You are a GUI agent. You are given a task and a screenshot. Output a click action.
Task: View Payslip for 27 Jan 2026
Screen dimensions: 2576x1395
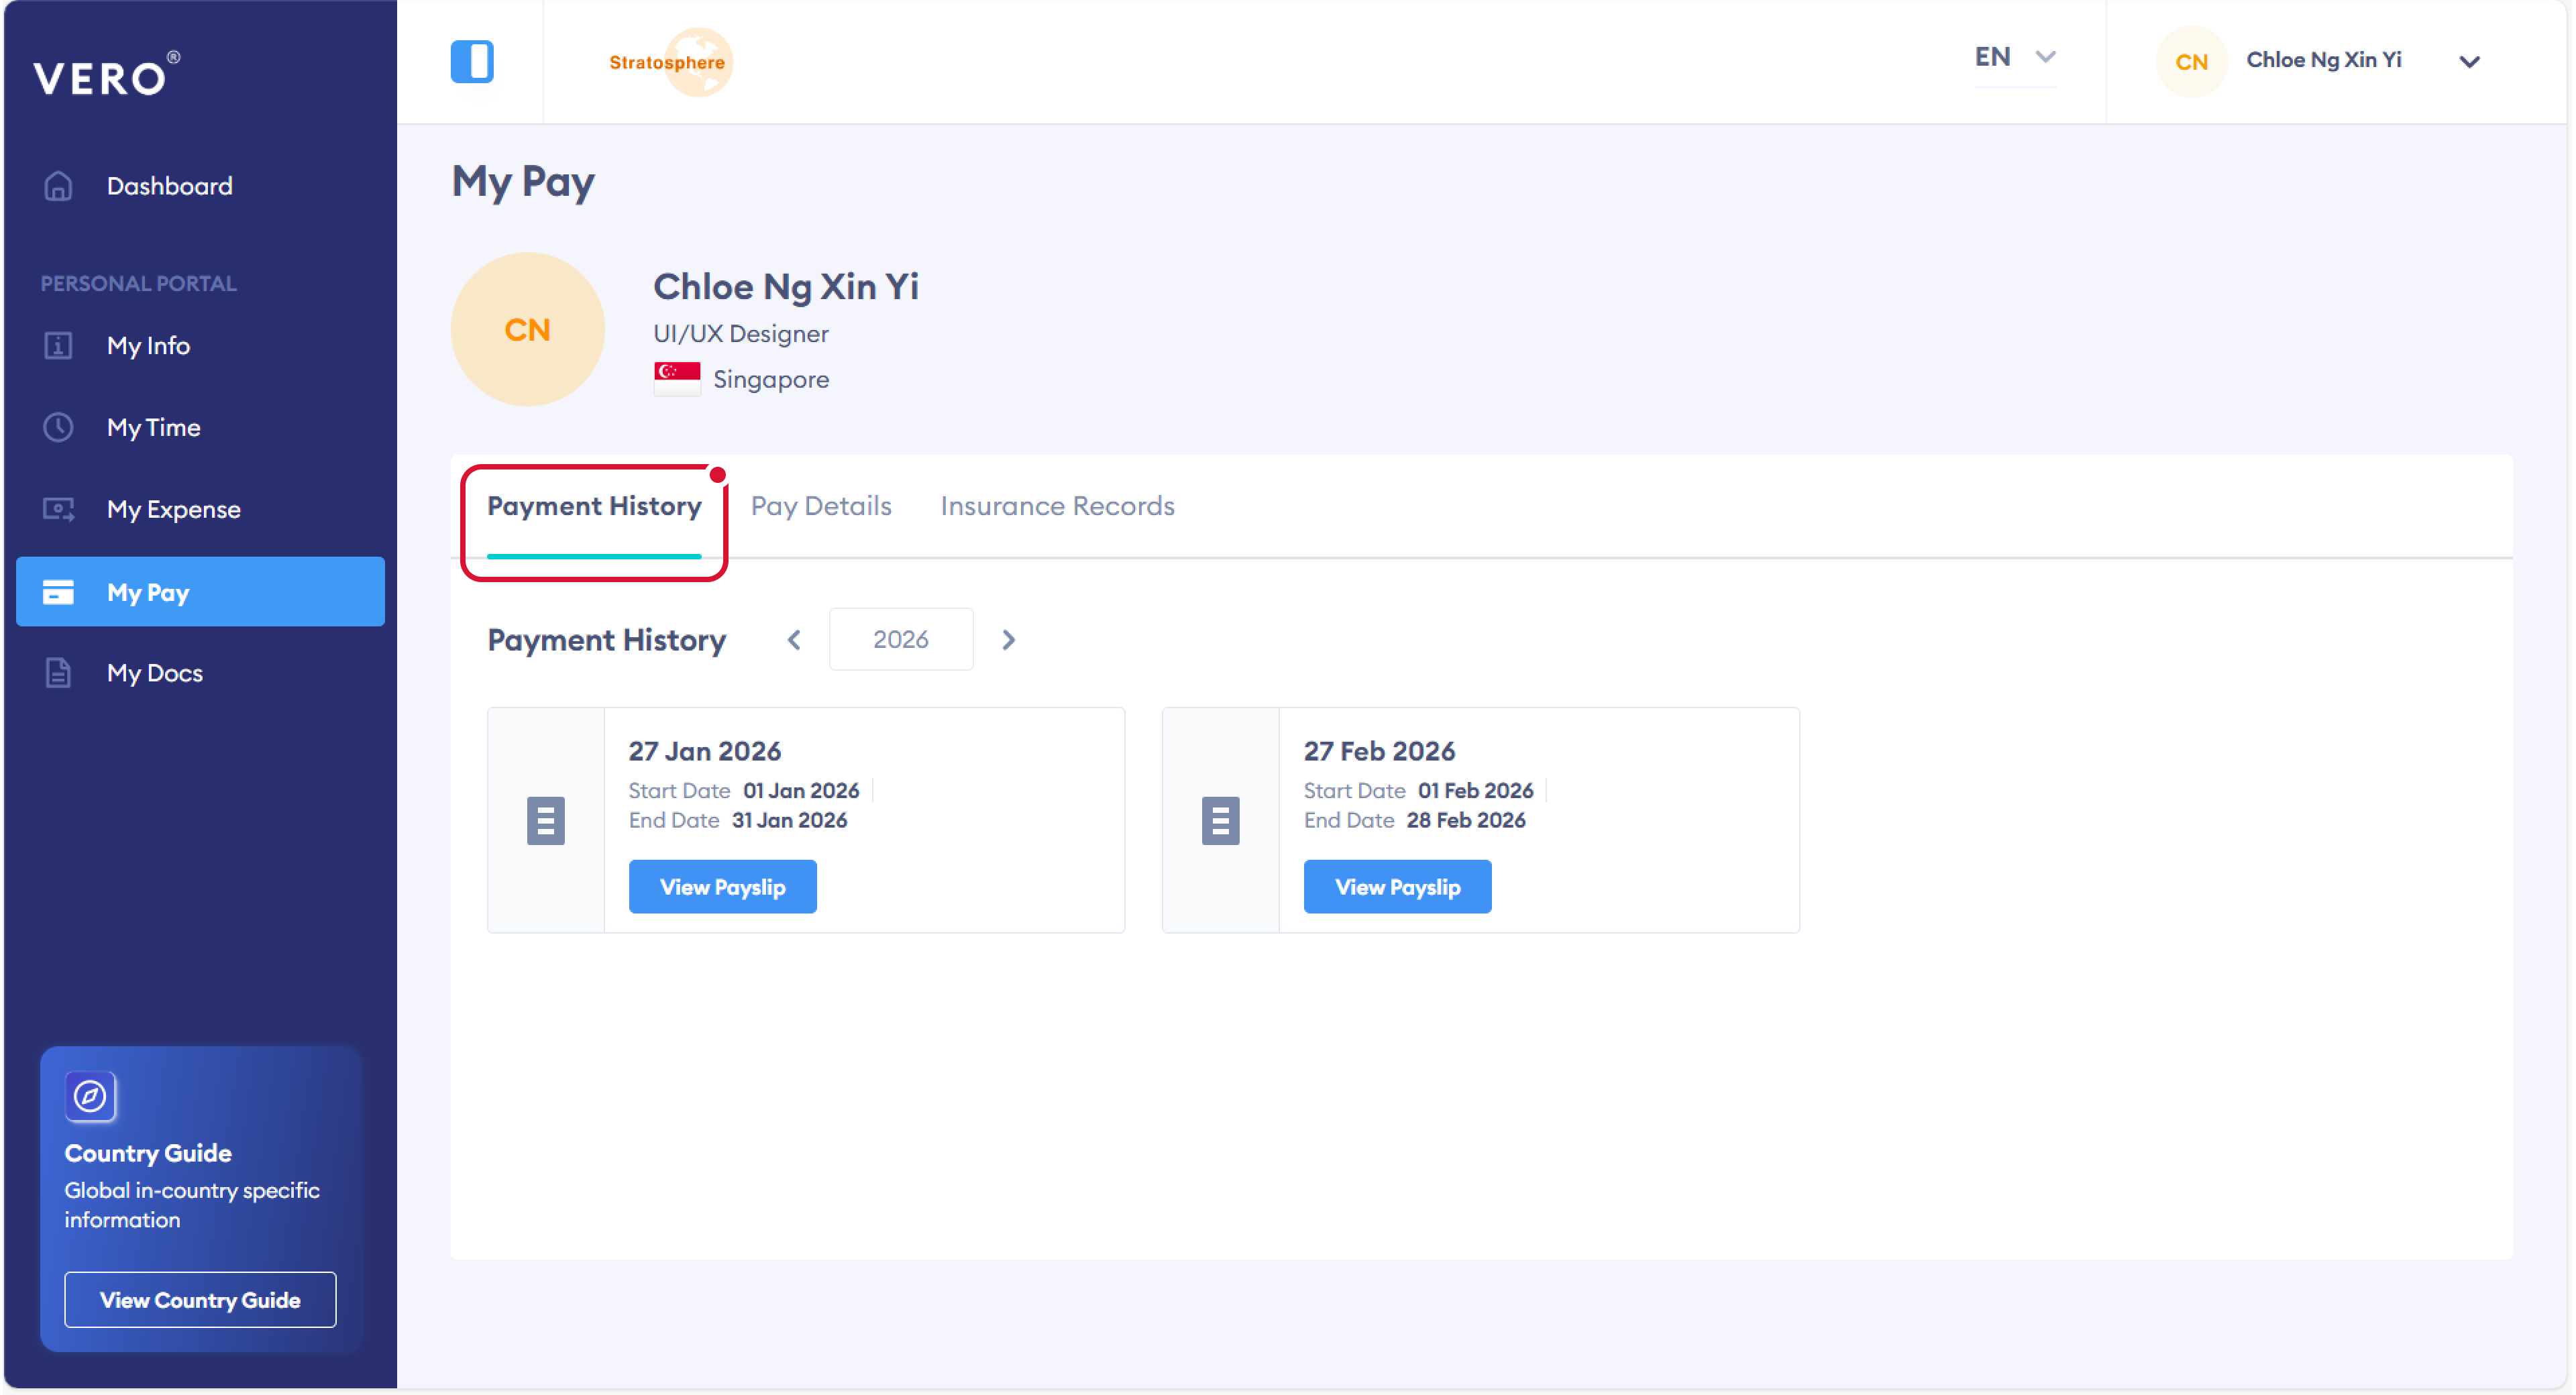click(722, 887)
